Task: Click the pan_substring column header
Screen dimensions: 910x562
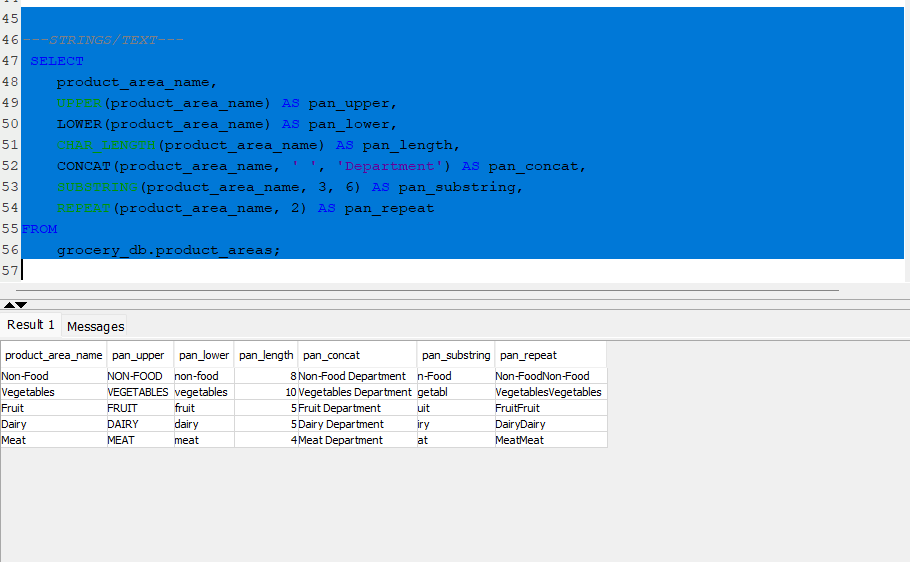Action: [456, 355]
